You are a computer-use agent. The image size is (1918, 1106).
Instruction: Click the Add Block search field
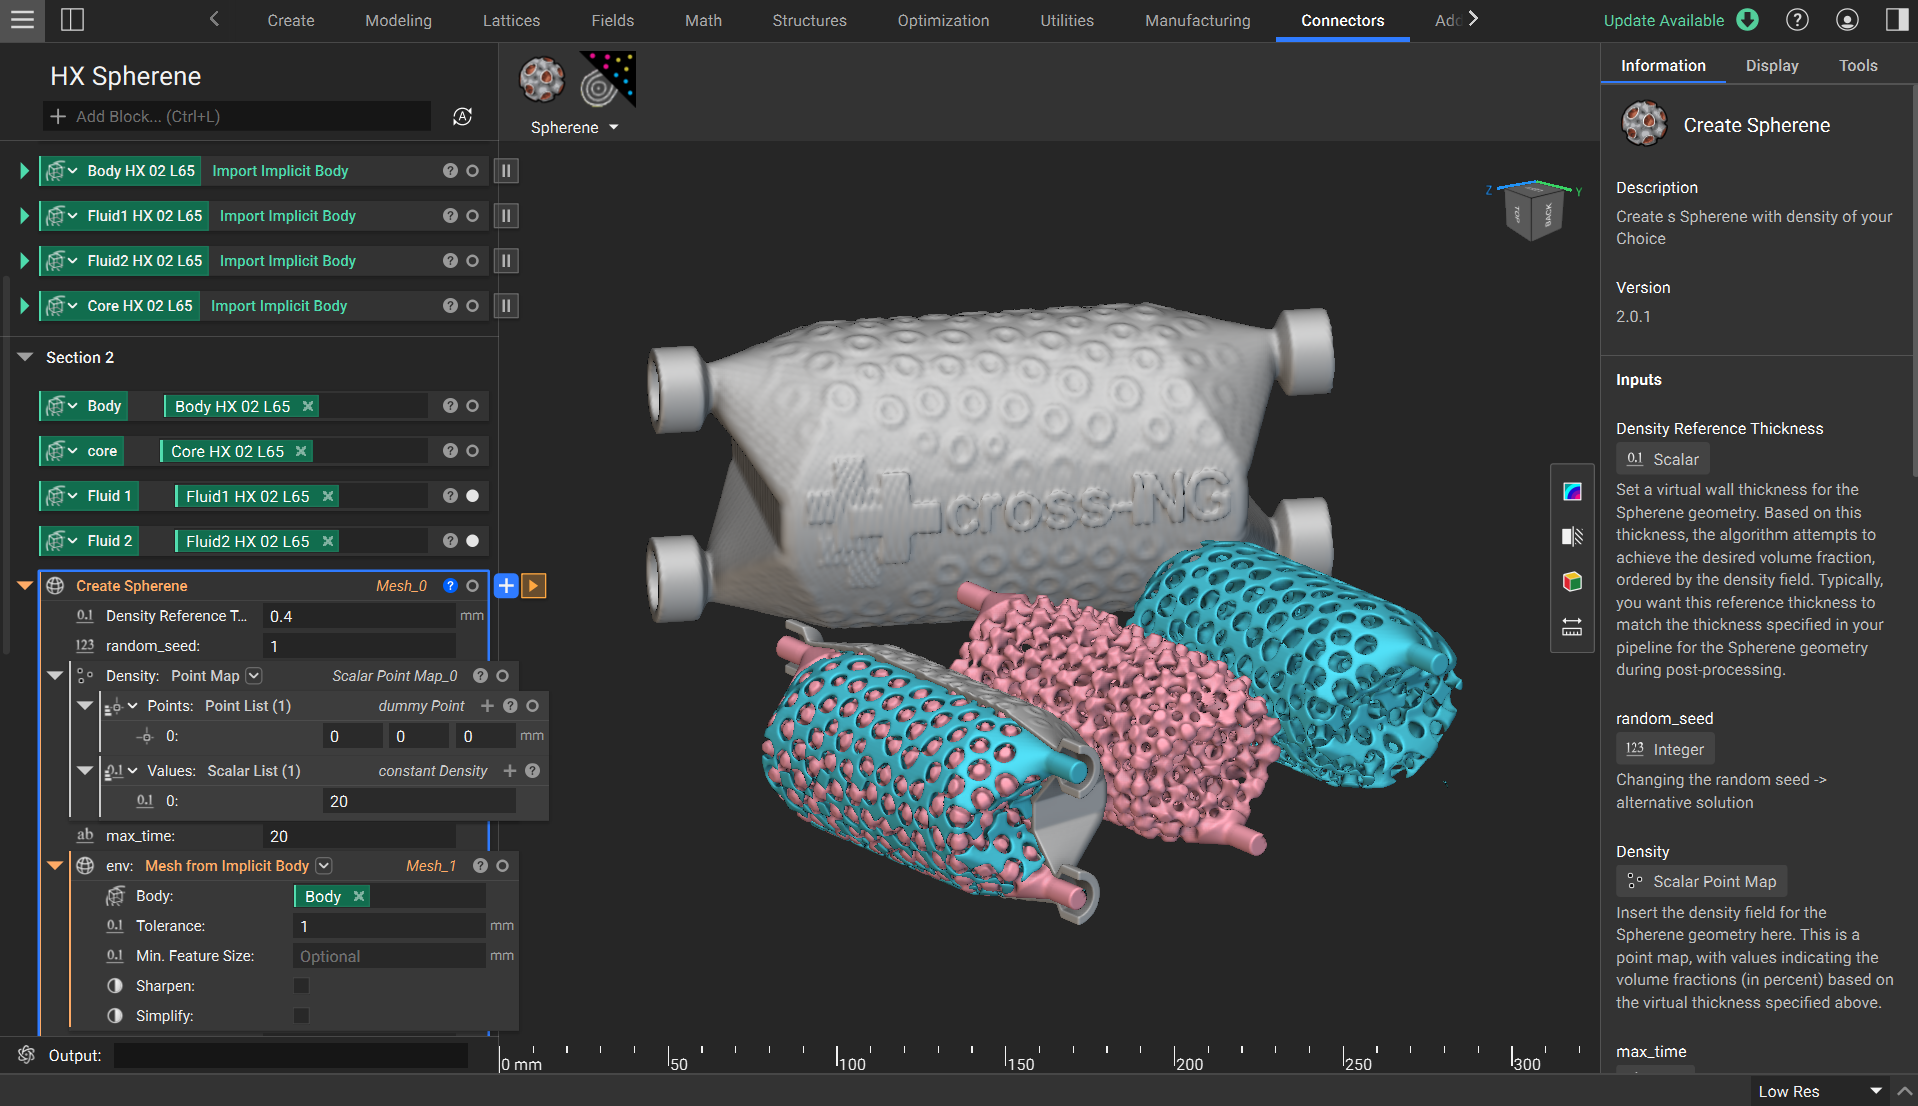tap(240, 117)
